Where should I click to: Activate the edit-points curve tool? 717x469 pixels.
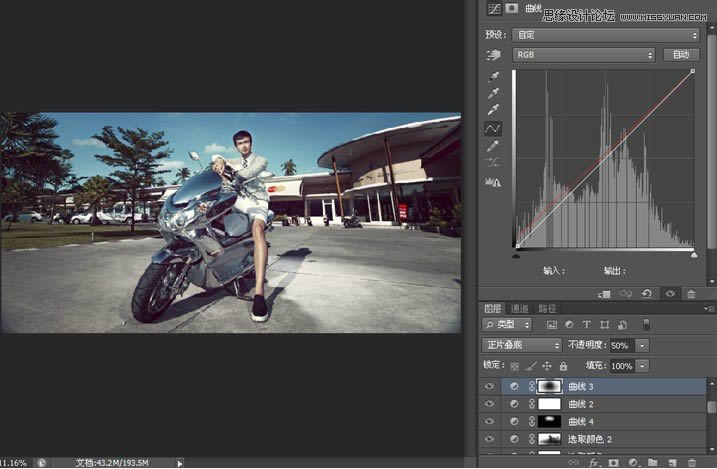point(492,128)
